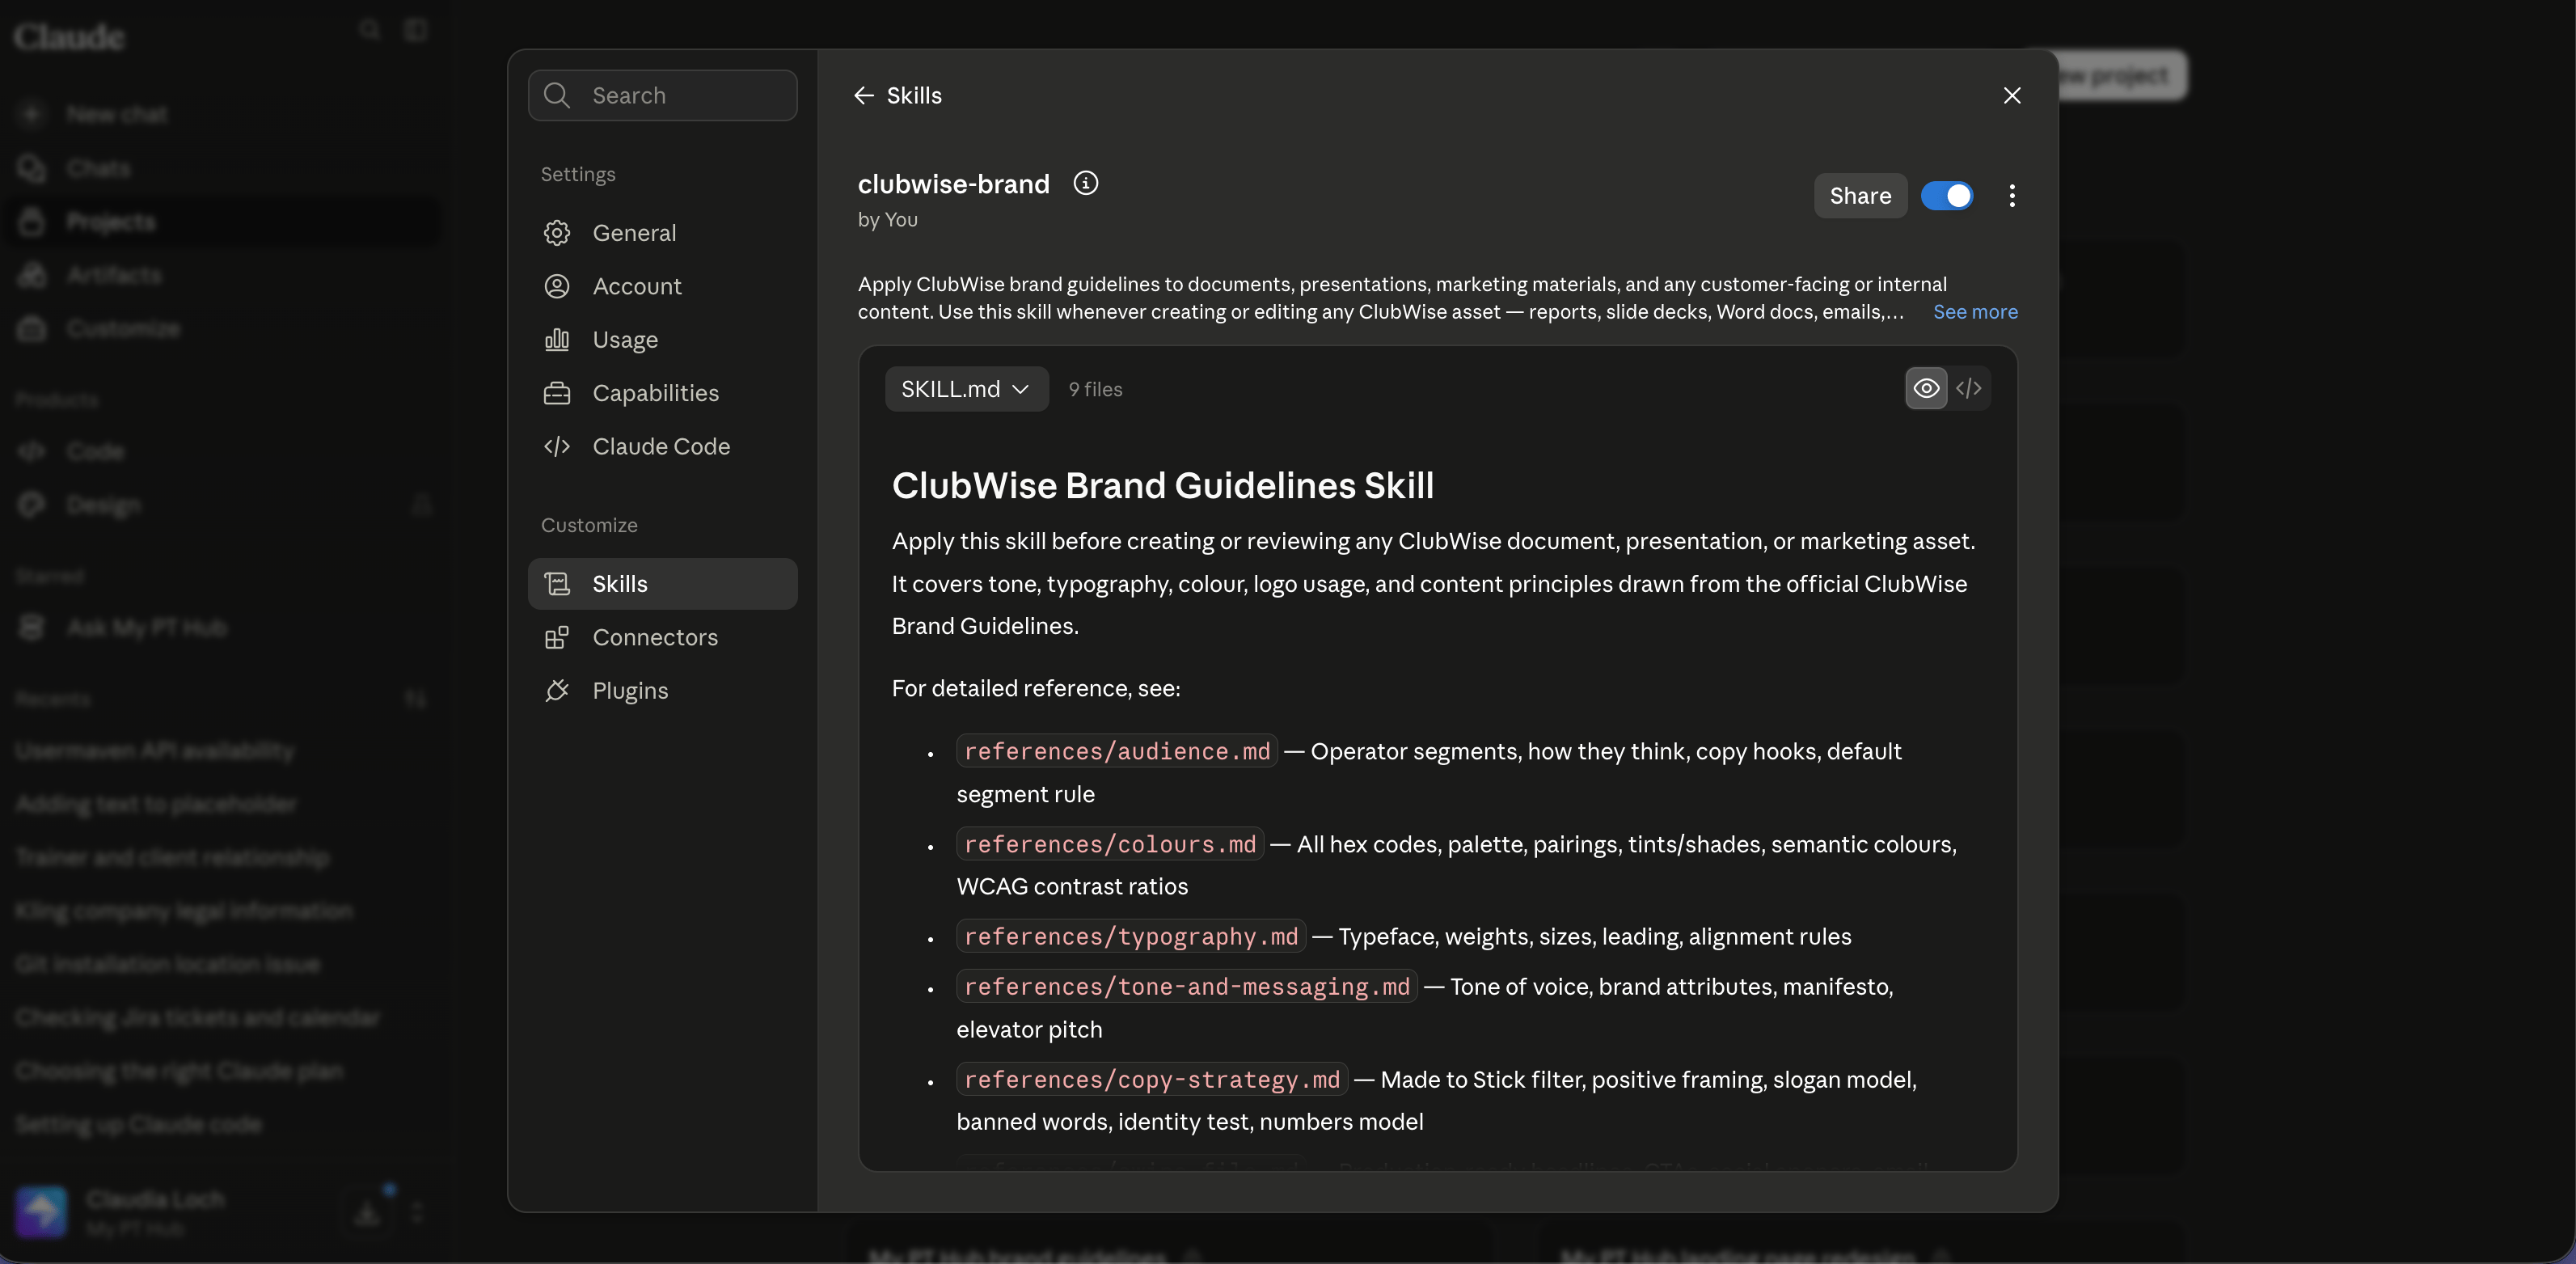Screen dimensions: 2576x1264
Task: Open recent chat Adding text to placeholder
Action: click(156, 804)
